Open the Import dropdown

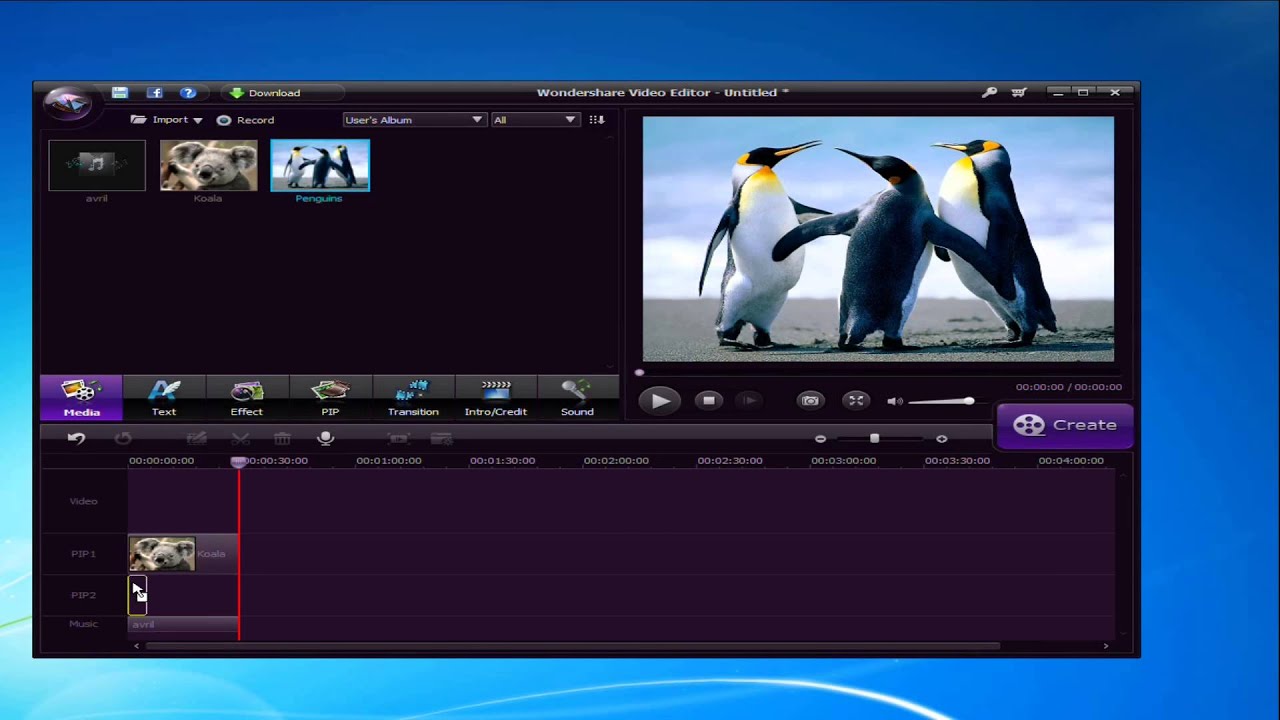click(166, 120)
